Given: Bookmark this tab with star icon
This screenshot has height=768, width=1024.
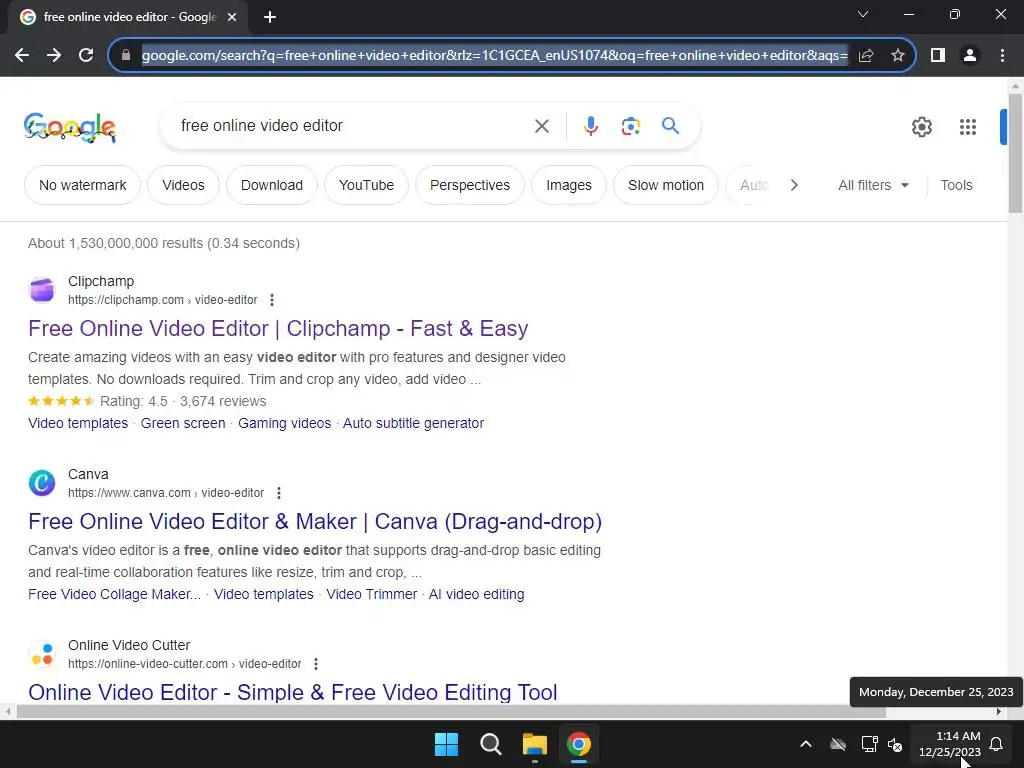Looking at the screenshot, I should point(898,56).
